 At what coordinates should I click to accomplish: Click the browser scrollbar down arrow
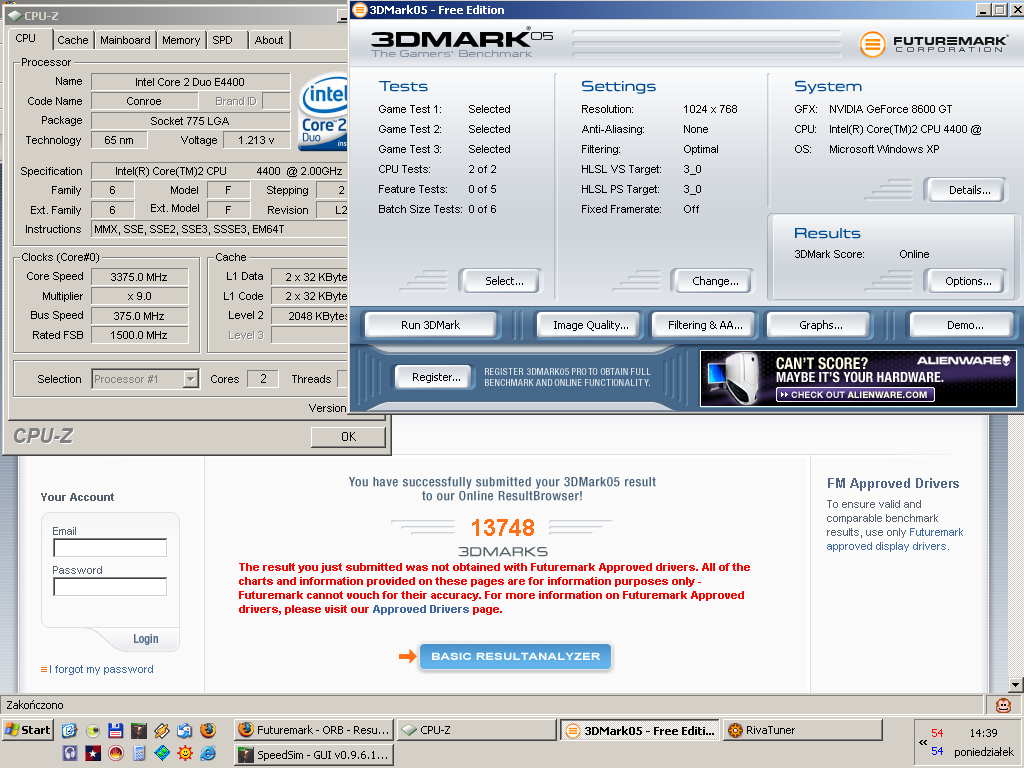click(x=1015, y=685)
